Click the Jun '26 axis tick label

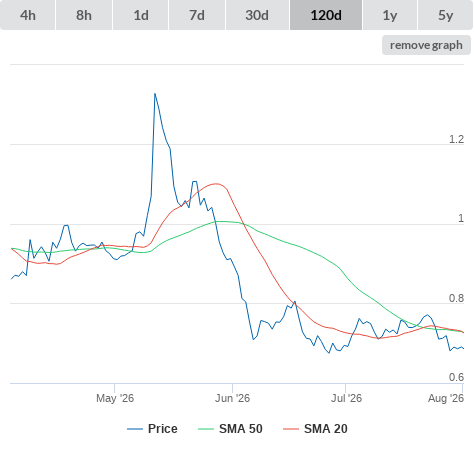coord(232,398)
